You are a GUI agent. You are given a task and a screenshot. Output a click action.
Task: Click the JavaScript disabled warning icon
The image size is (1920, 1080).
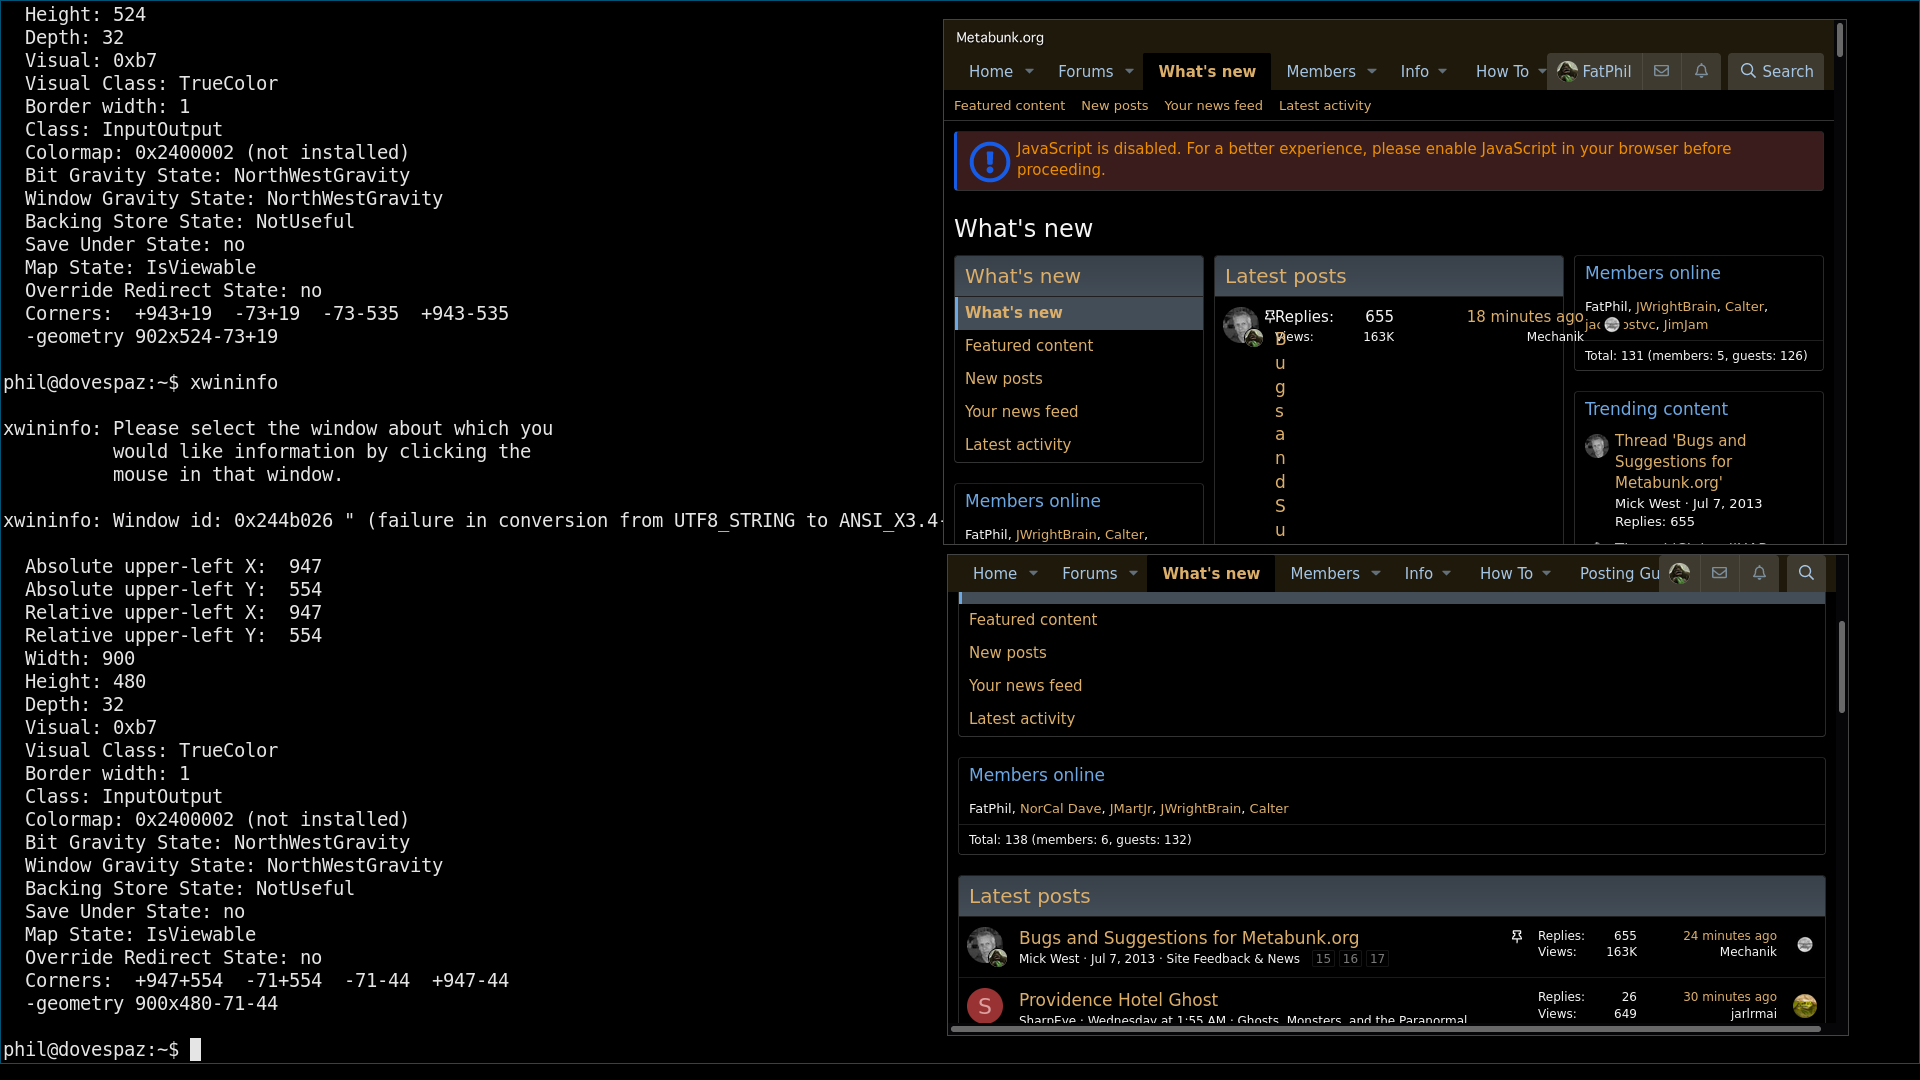pos(989,160)
